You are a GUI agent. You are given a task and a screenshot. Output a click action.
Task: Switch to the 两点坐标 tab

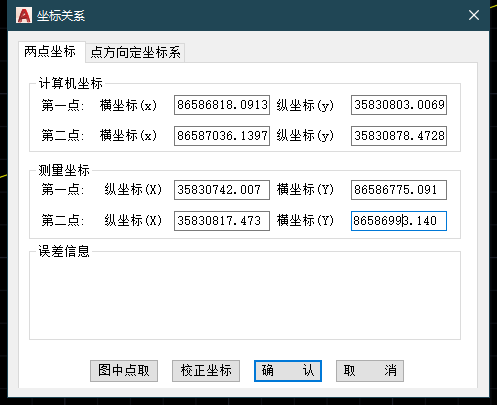click(x=50, y=52)
